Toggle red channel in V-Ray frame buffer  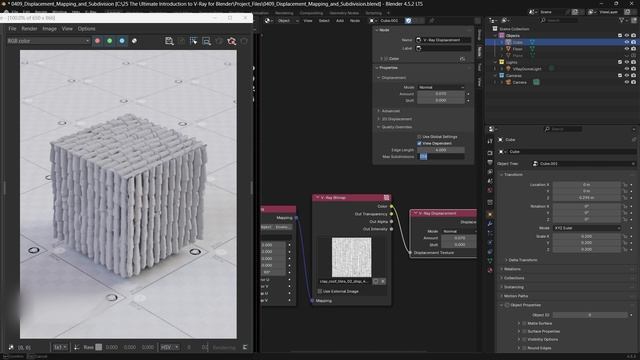[x=98, y=41]
